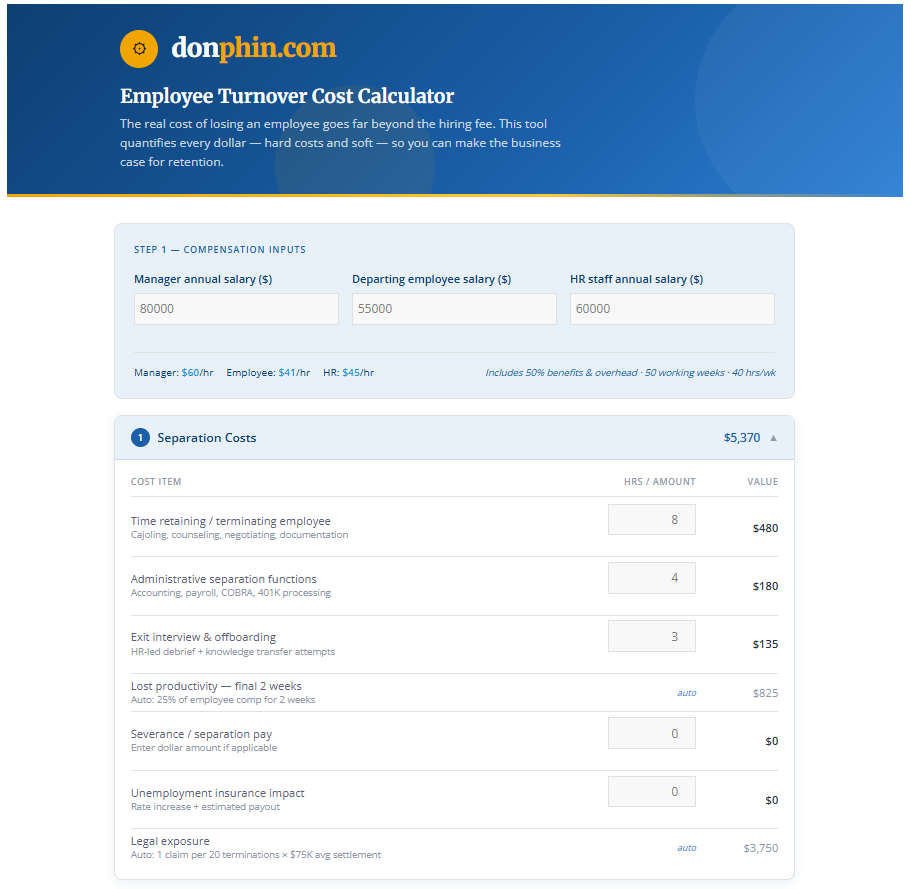Click the Legal exposure $3,750 value

click(760, 848)
